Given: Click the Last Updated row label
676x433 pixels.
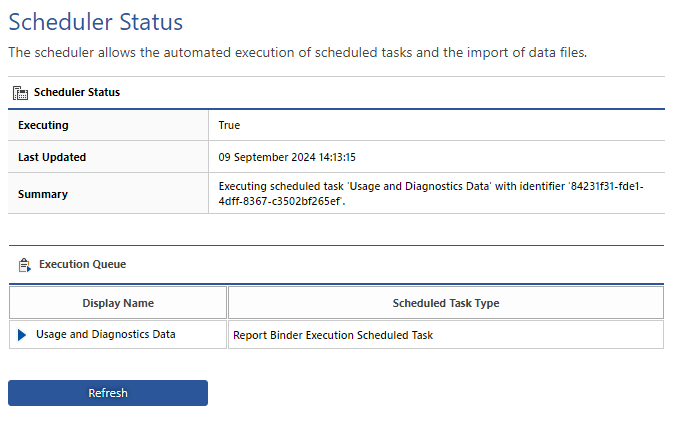Looking at the screenshot, I should 52,157.
